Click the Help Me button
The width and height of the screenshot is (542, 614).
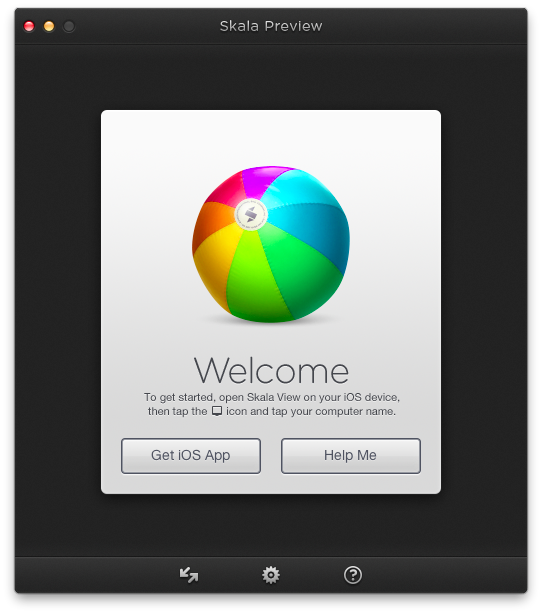click(x=350, y=456)
